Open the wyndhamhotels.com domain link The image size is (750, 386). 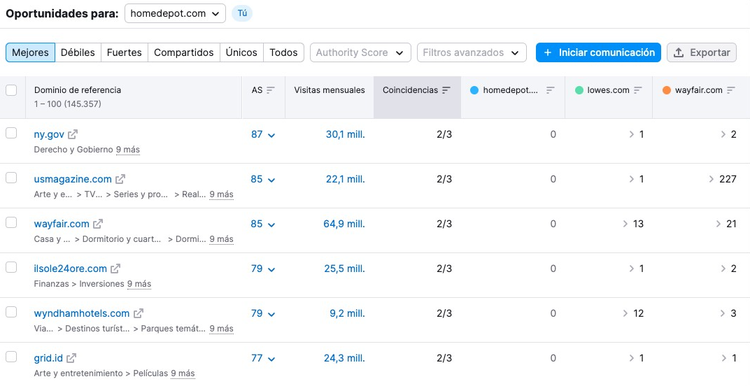[x=82, y=314]
